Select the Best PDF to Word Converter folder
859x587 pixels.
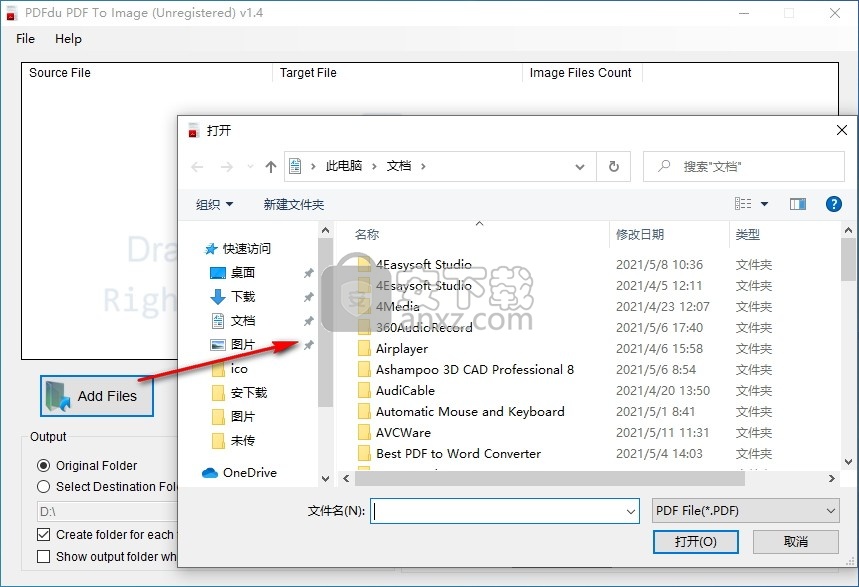pyautogui.click(x=459, y=453)
